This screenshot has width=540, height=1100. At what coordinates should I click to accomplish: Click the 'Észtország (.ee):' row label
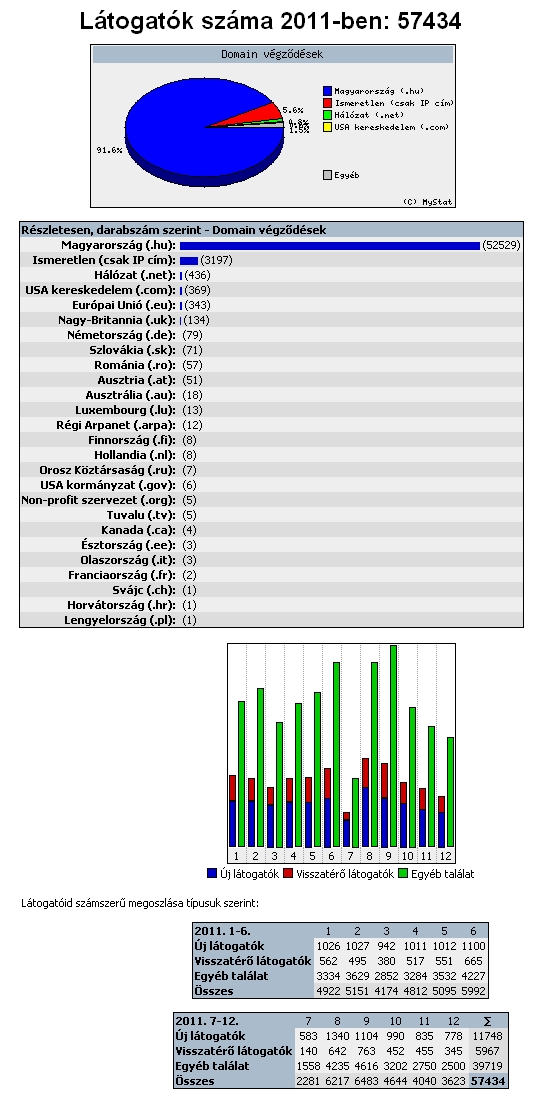pyautogui.click(x=129, y=545)
